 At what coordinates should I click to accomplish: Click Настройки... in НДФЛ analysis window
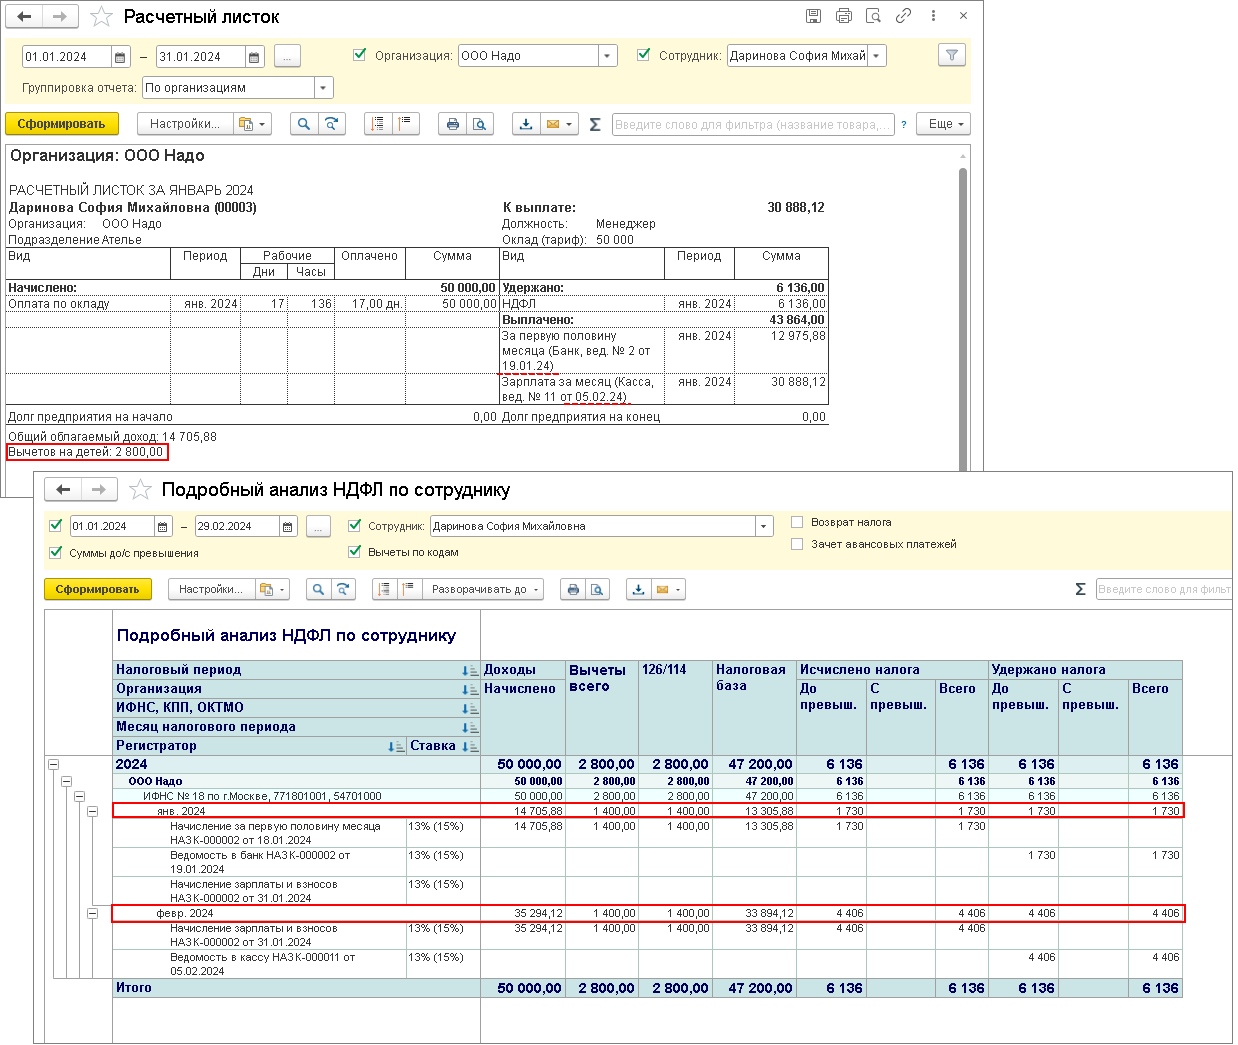(x=210, y=590)
